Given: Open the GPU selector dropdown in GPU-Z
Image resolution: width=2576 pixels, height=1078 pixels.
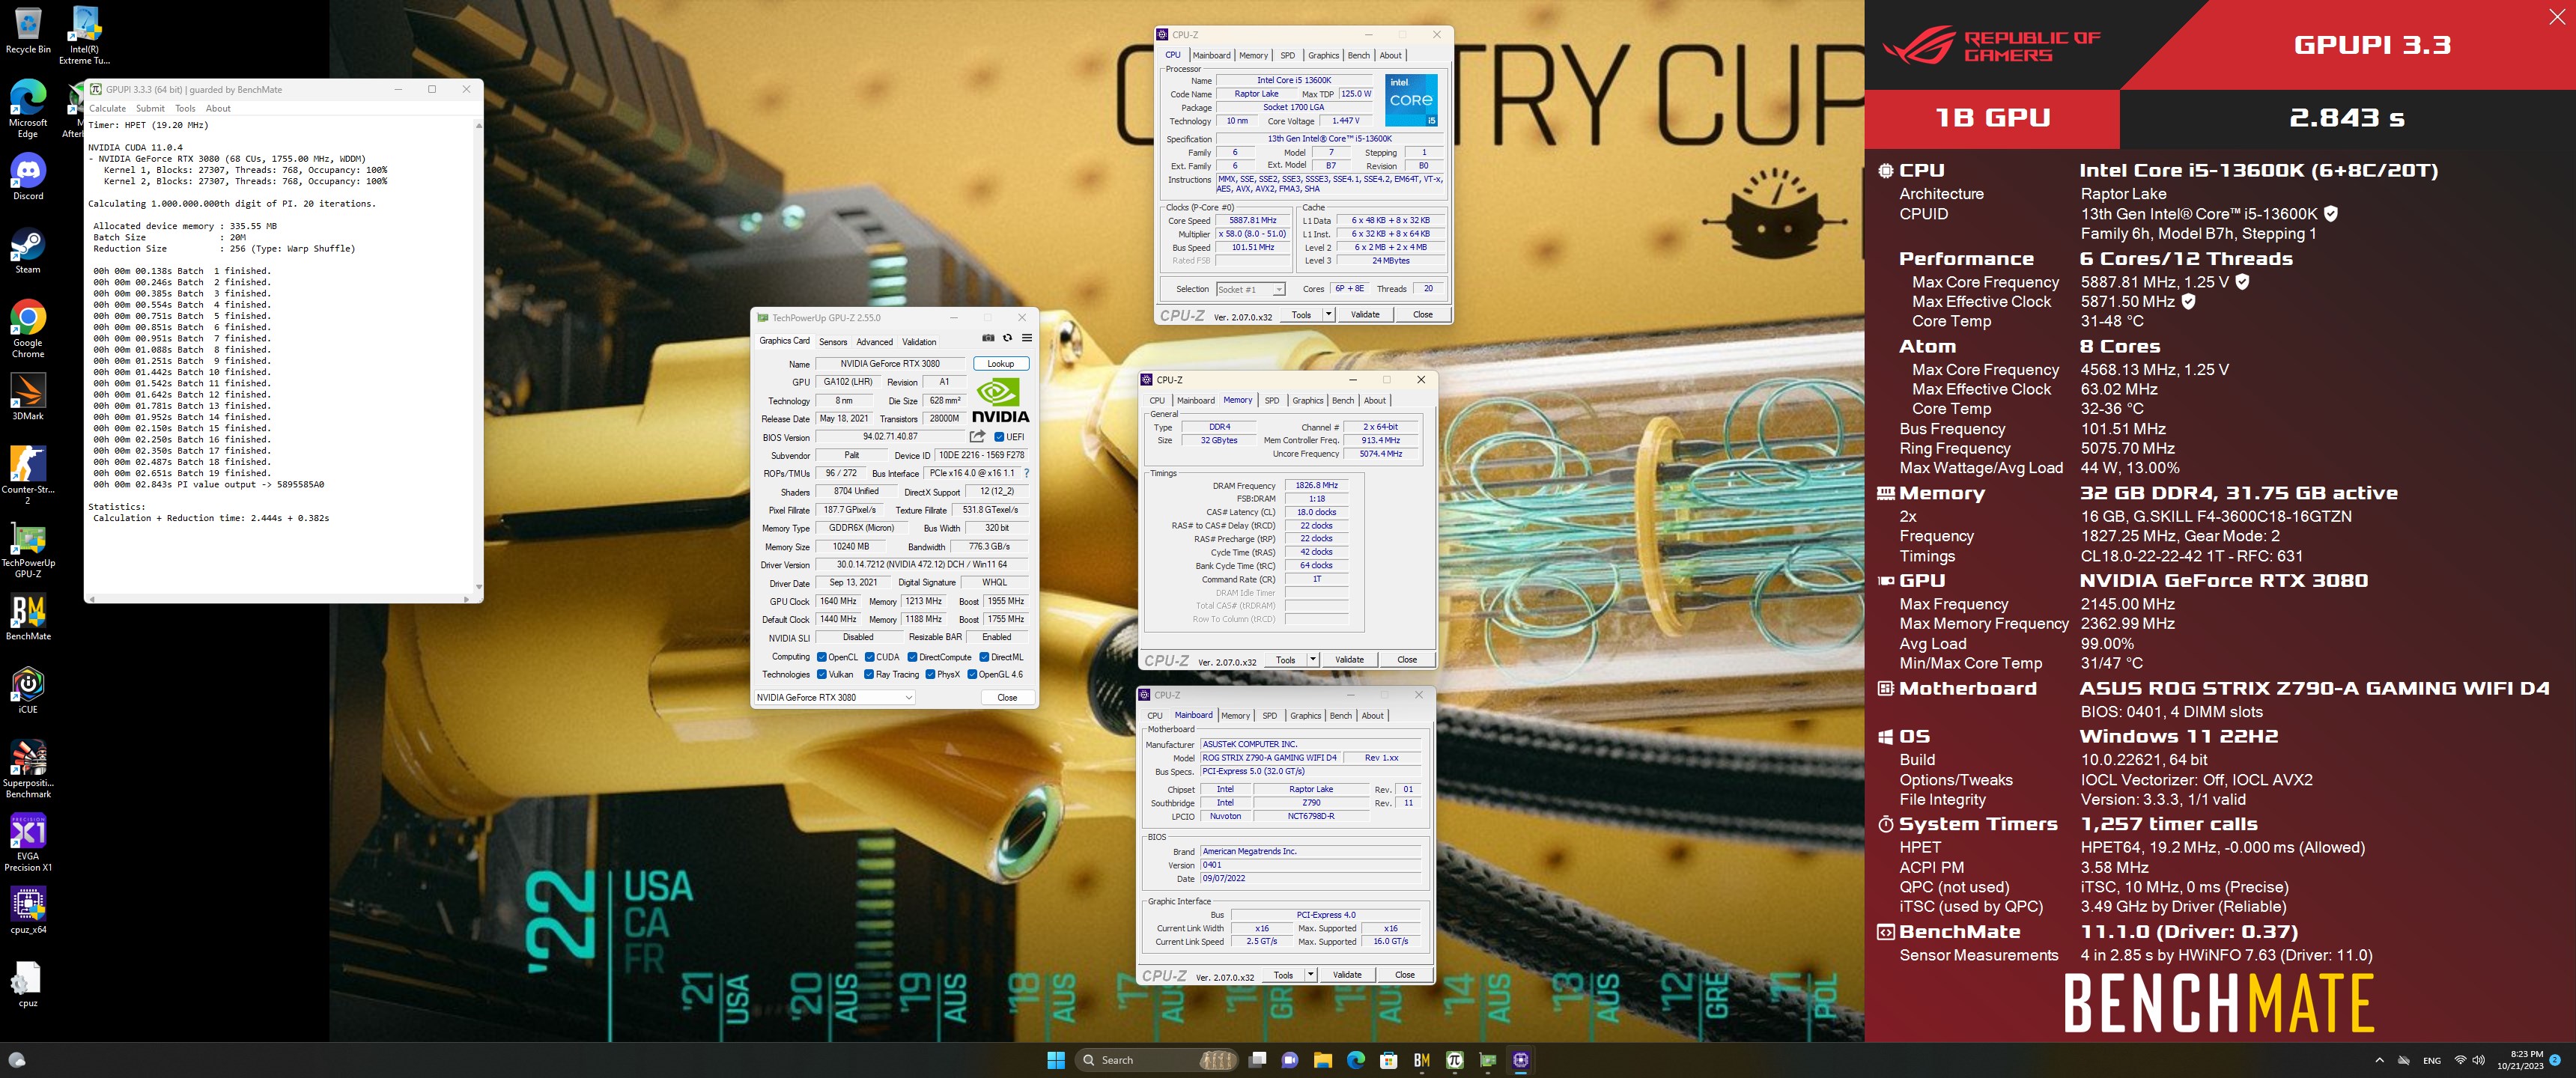Looking at the screenshot, I should pyautogui.click(x=835, y=697).
